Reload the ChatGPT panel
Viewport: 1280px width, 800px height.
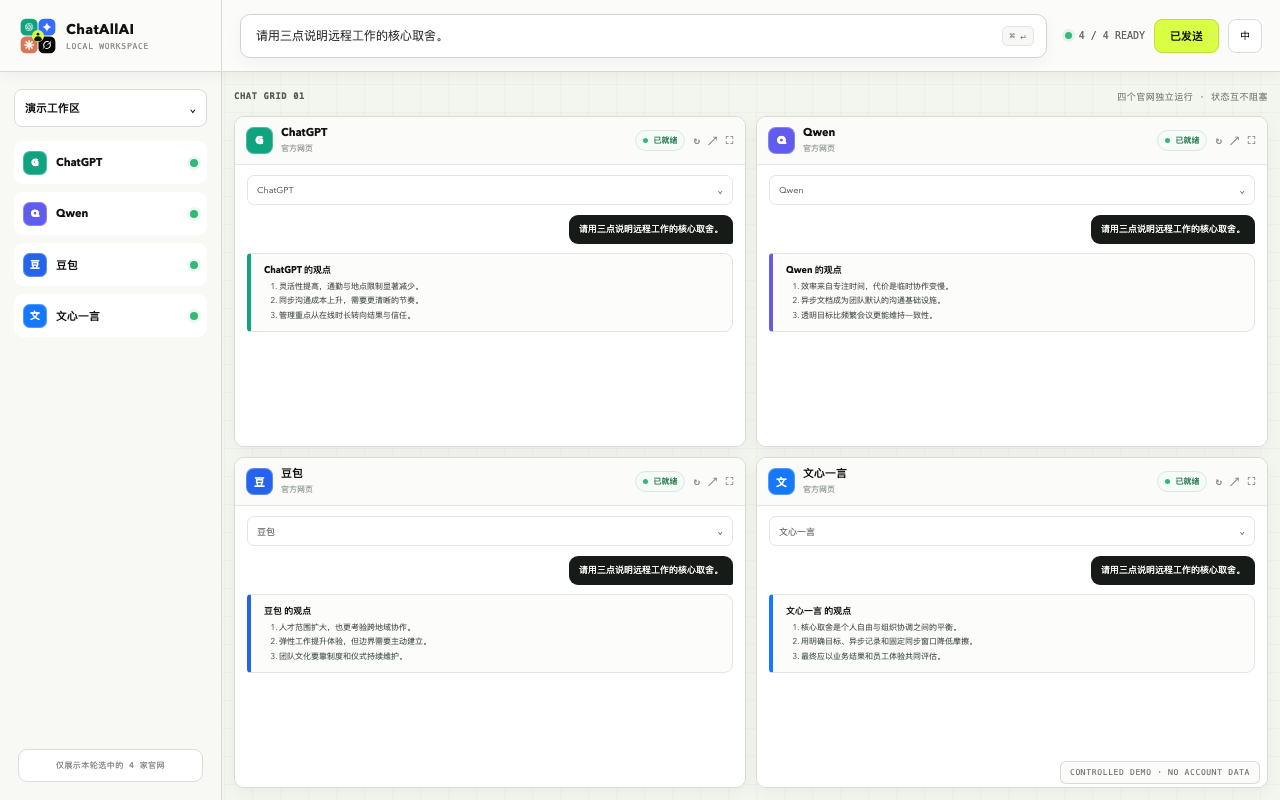[x=697, y=141]
